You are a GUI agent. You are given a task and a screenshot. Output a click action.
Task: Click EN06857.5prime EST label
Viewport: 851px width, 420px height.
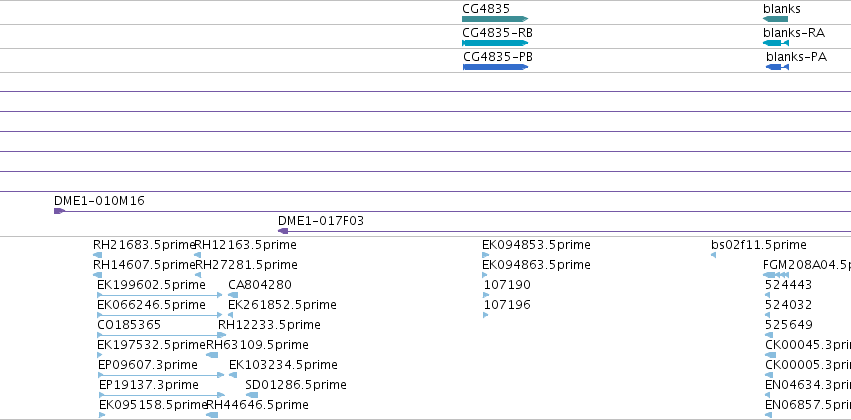coord(808,405)
